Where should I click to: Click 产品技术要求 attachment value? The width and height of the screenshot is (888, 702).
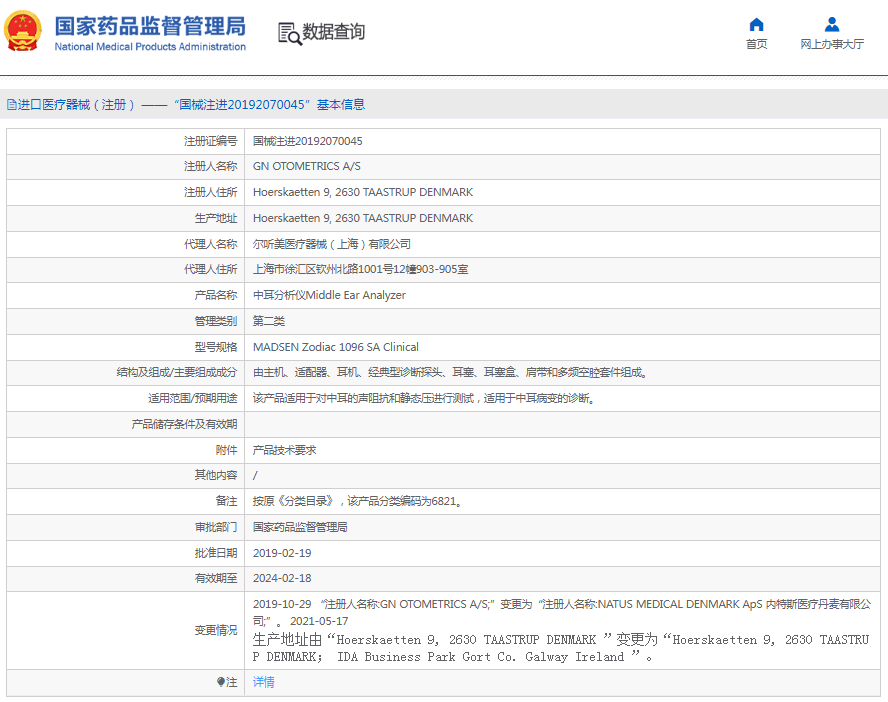(284, 450)
